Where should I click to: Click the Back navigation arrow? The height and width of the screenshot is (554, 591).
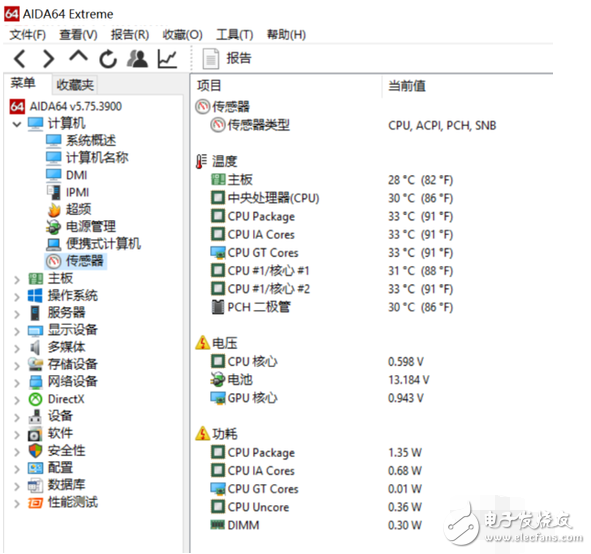[x=20, y=59]
